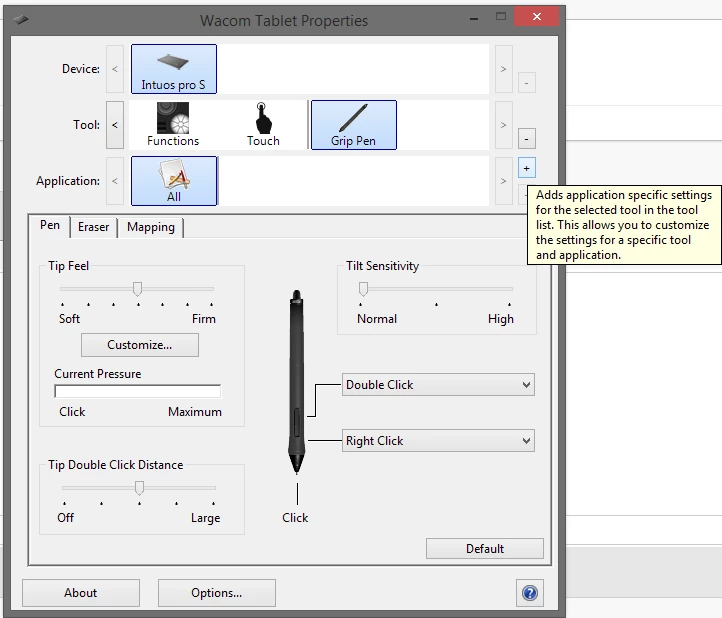This screenshot has height=618, width=722.
Task: Switch to the Eraser tab
Action: [93, 227]
